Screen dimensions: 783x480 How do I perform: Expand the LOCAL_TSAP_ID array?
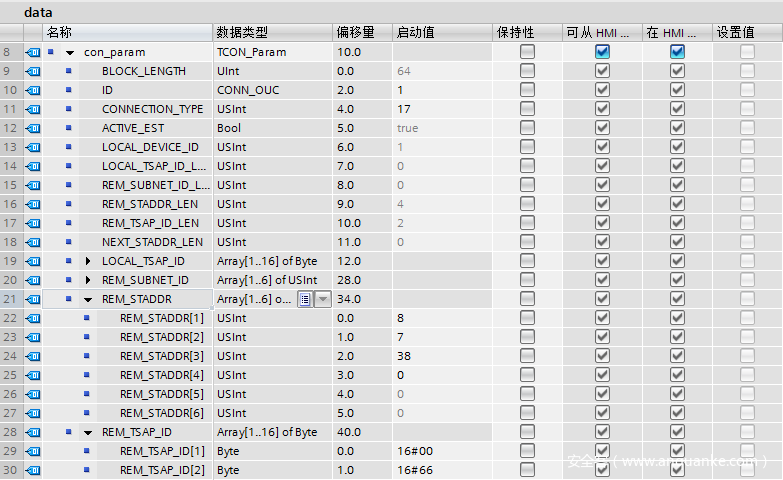pos(87,261)
